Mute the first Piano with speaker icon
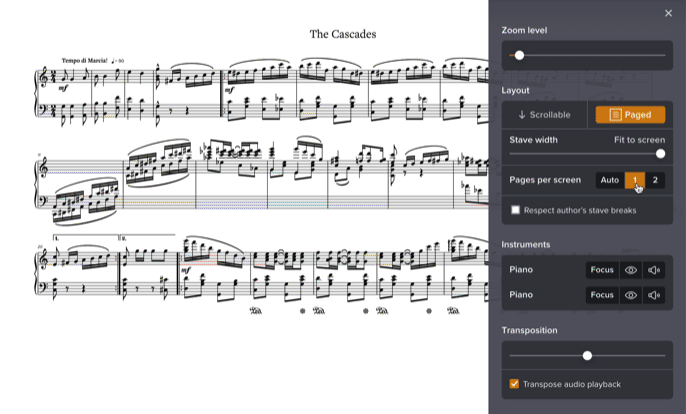Image resolution: width=686 pixels, height=414 pixels. [654, 269]
